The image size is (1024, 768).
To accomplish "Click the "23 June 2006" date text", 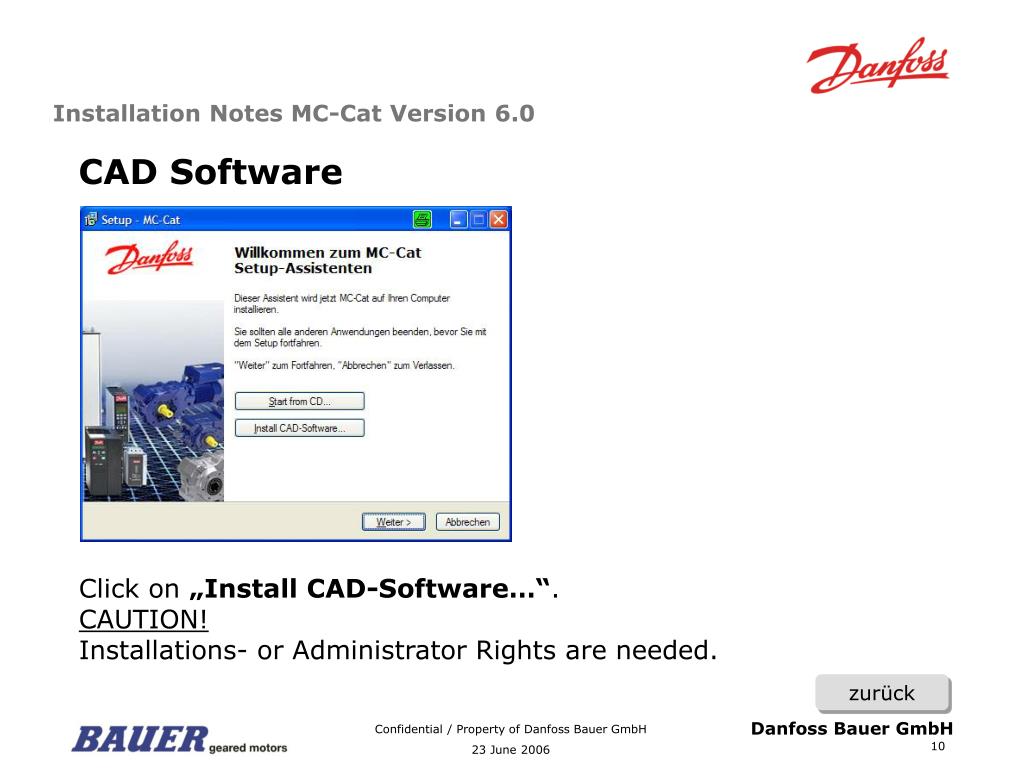I will click(x=511, y=750).
